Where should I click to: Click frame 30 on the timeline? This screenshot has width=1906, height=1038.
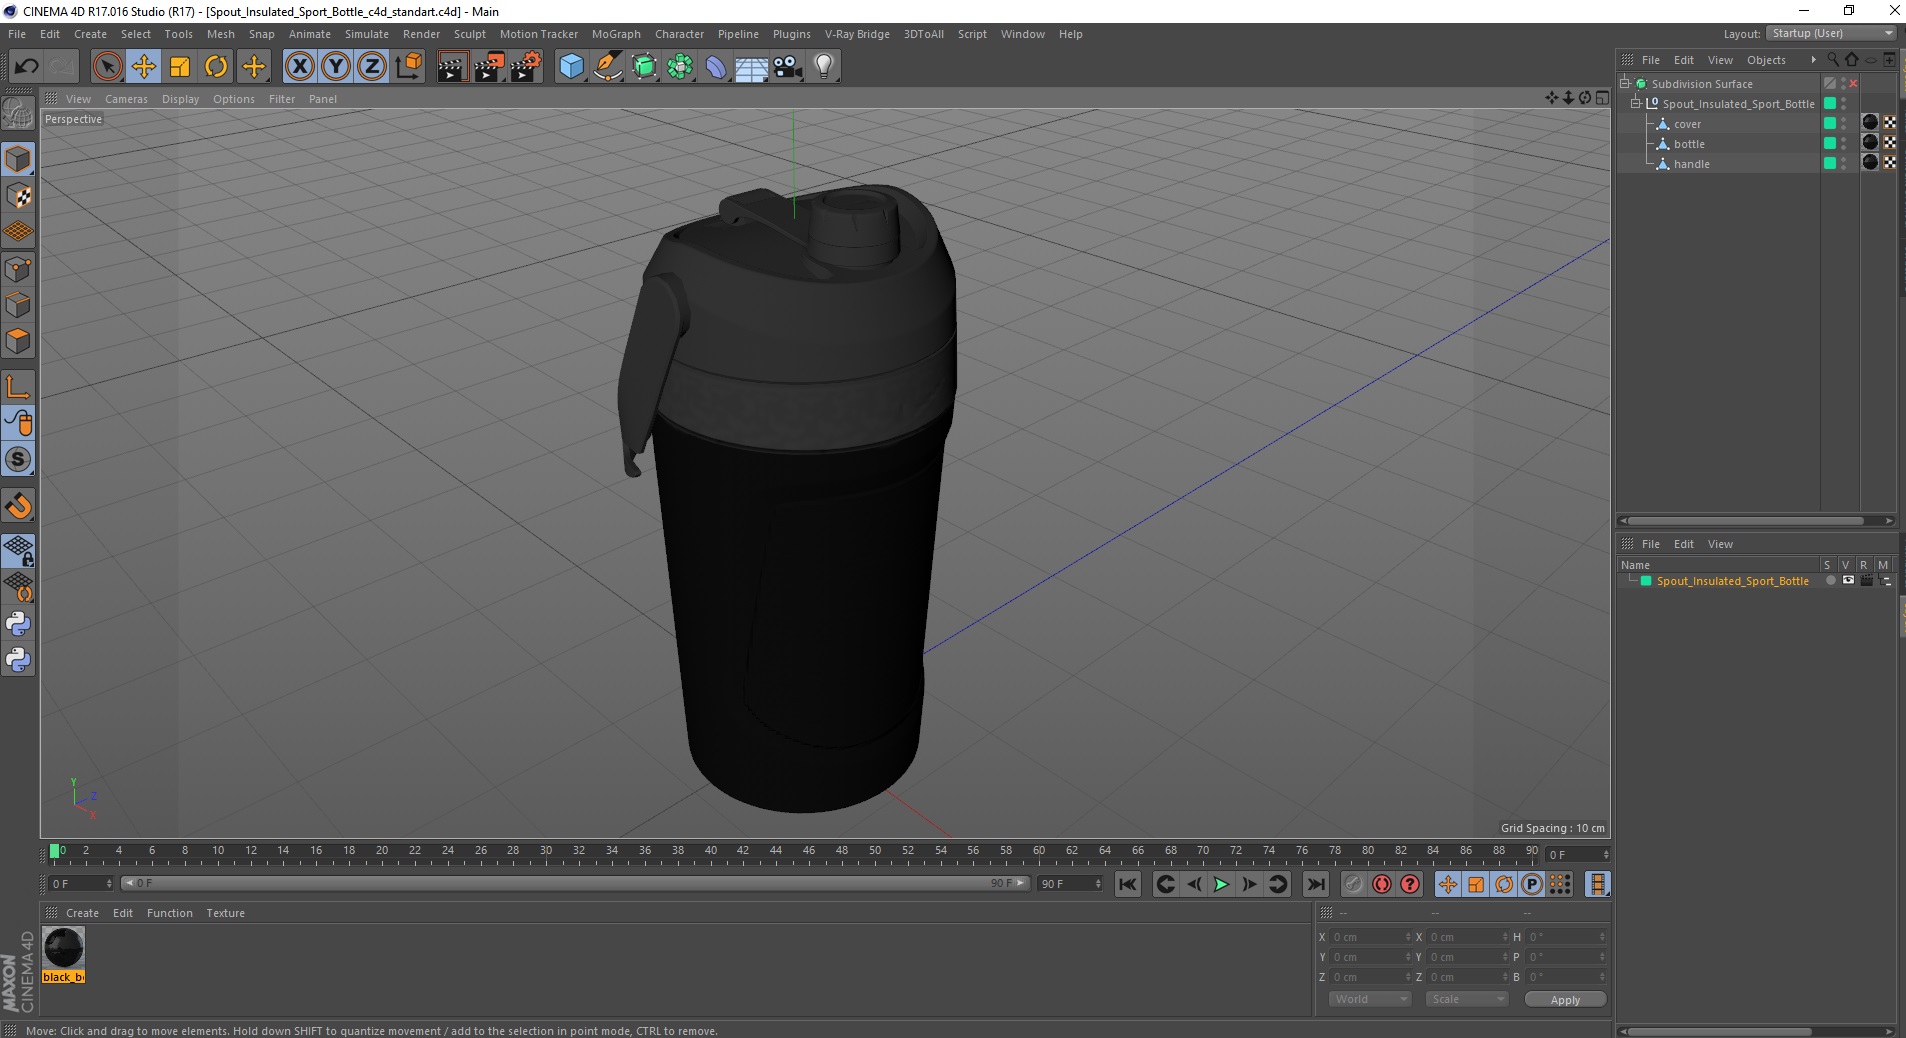(546, 852)
